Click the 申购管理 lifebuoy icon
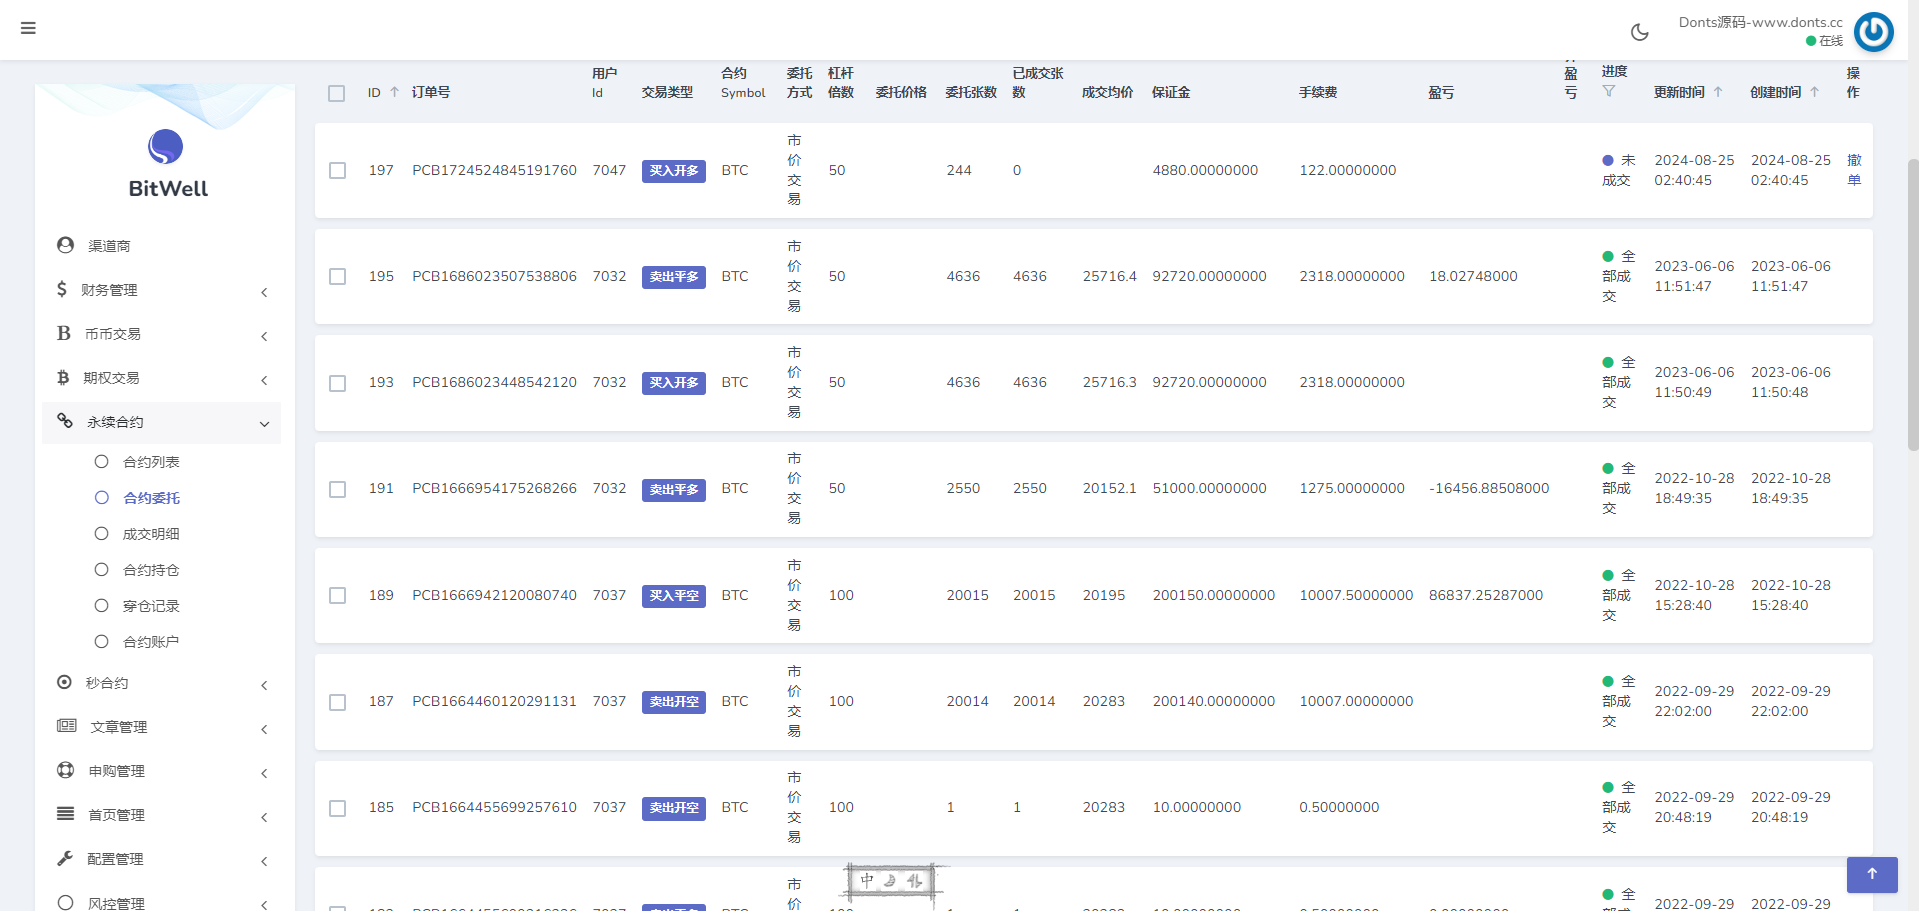The height and width of the screenshot is (911, 1919). coord(66,770)
